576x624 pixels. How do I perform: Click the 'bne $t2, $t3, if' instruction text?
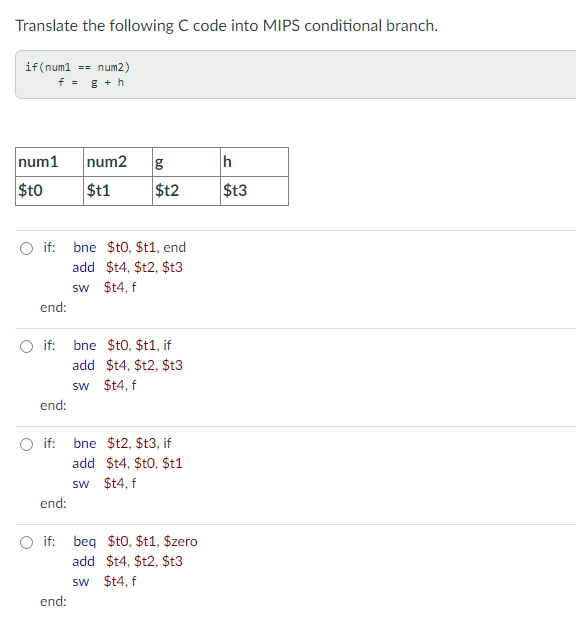[122, 443]
